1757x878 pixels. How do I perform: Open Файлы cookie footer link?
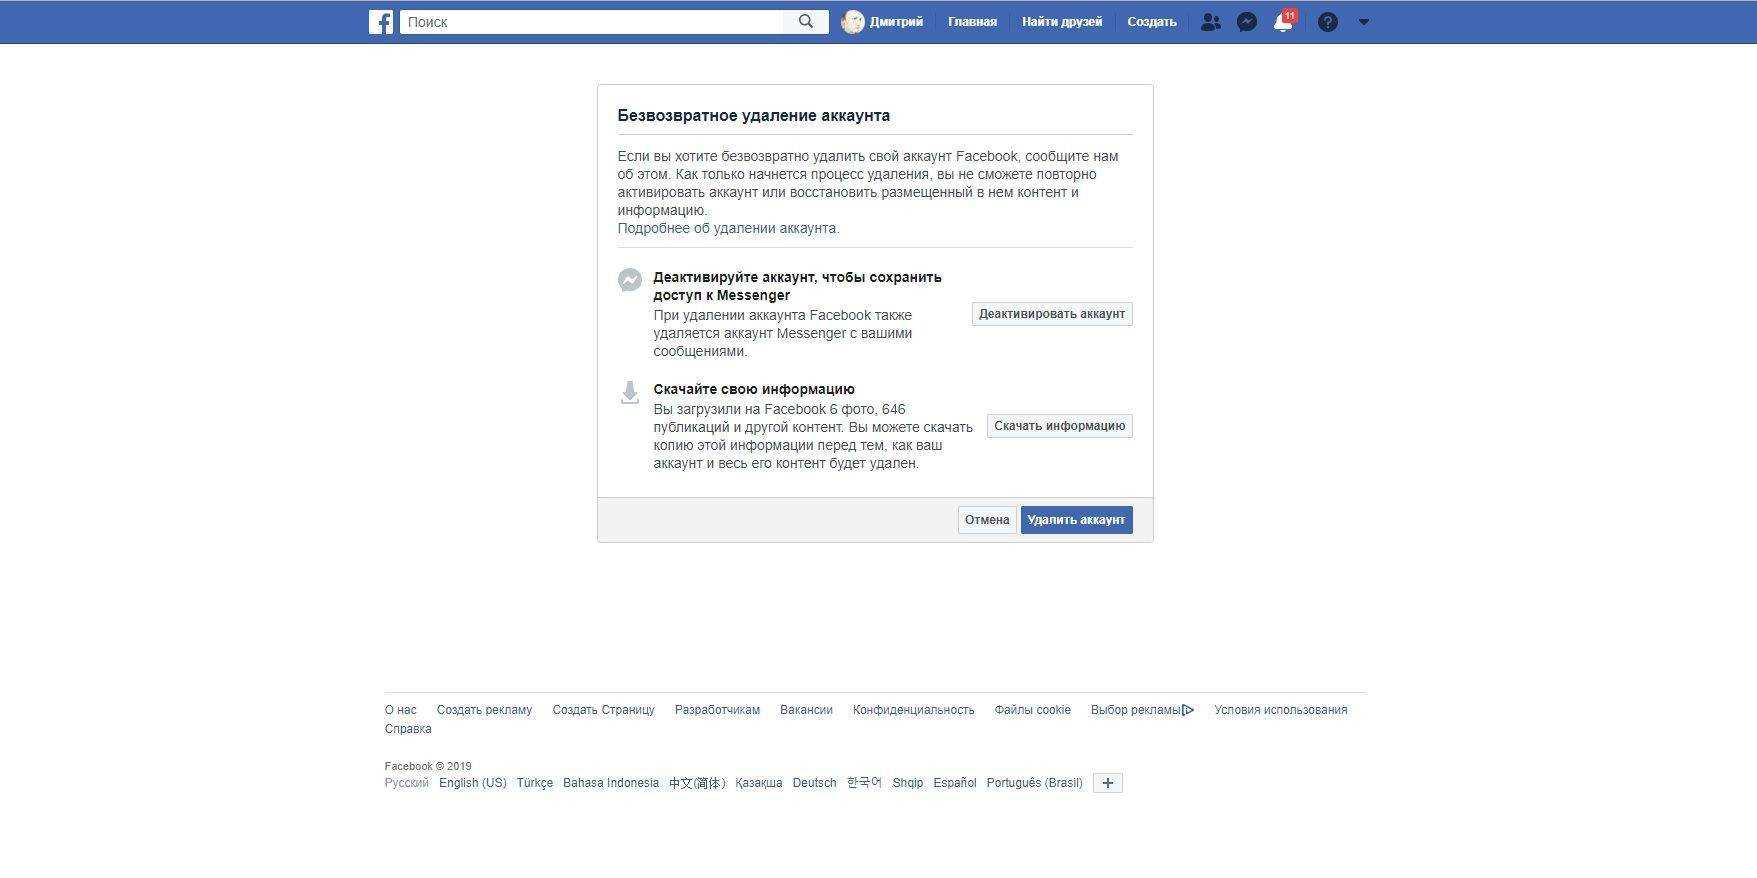click(1032, 710)
